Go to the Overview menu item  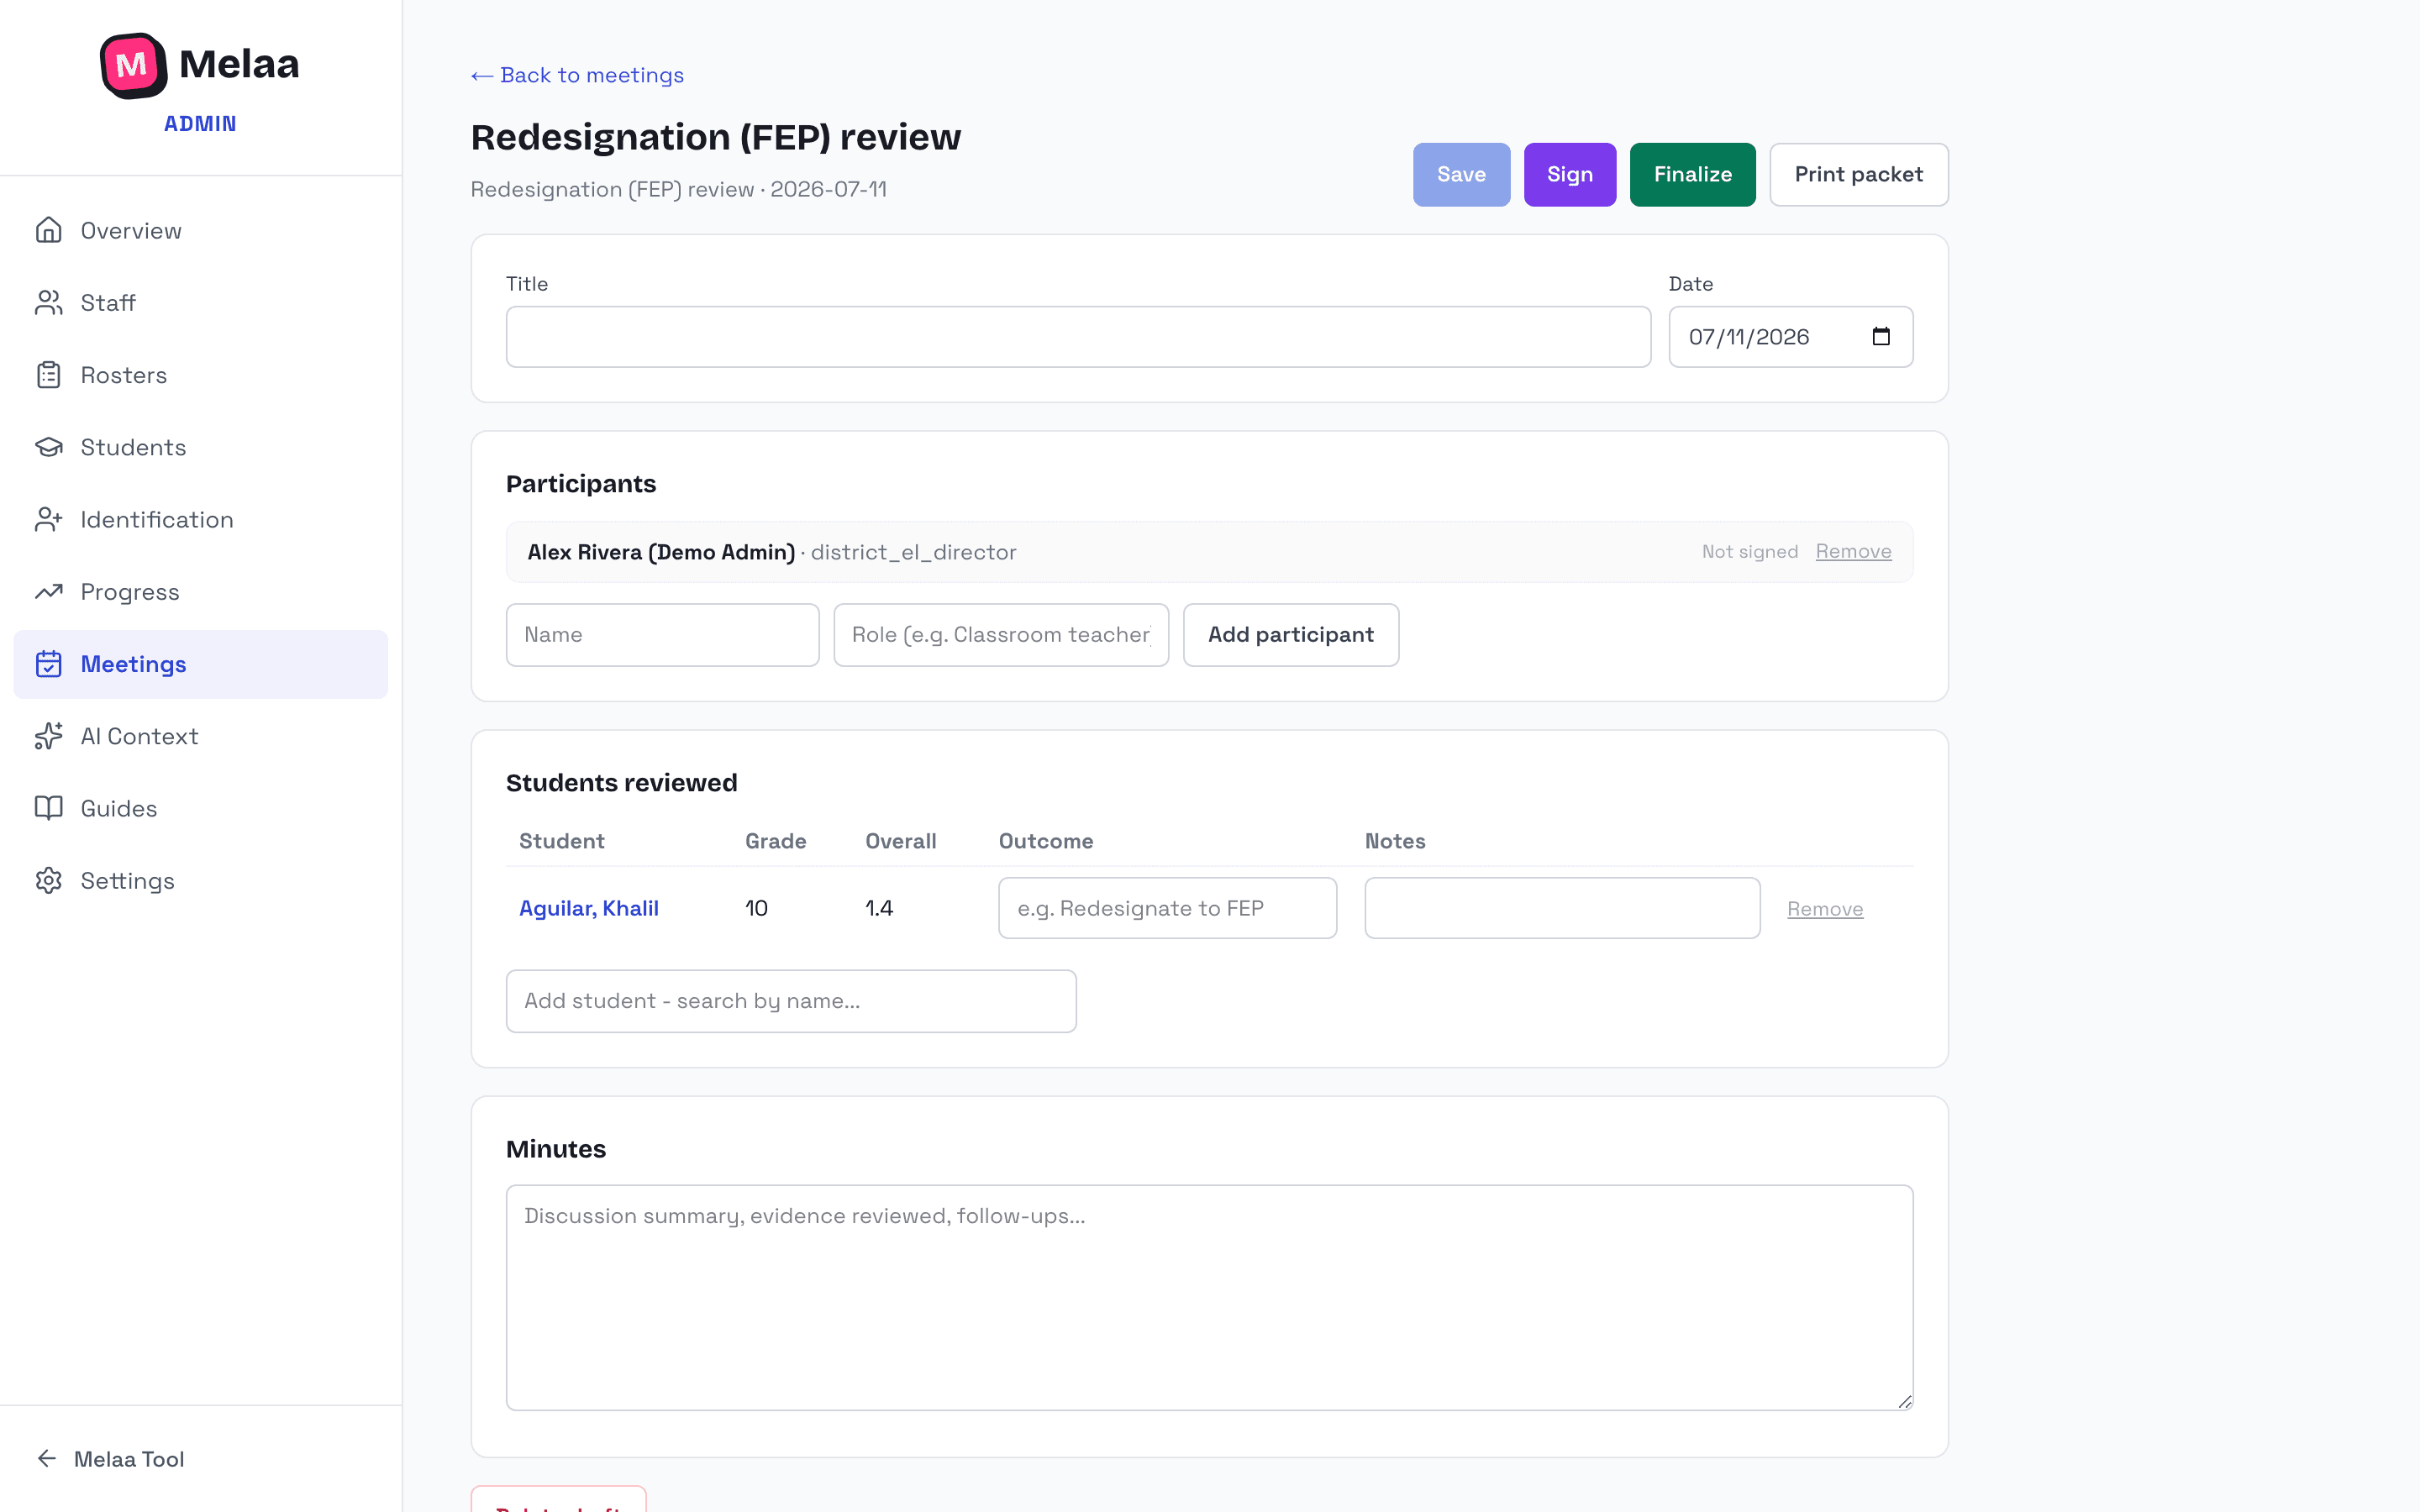200,230
